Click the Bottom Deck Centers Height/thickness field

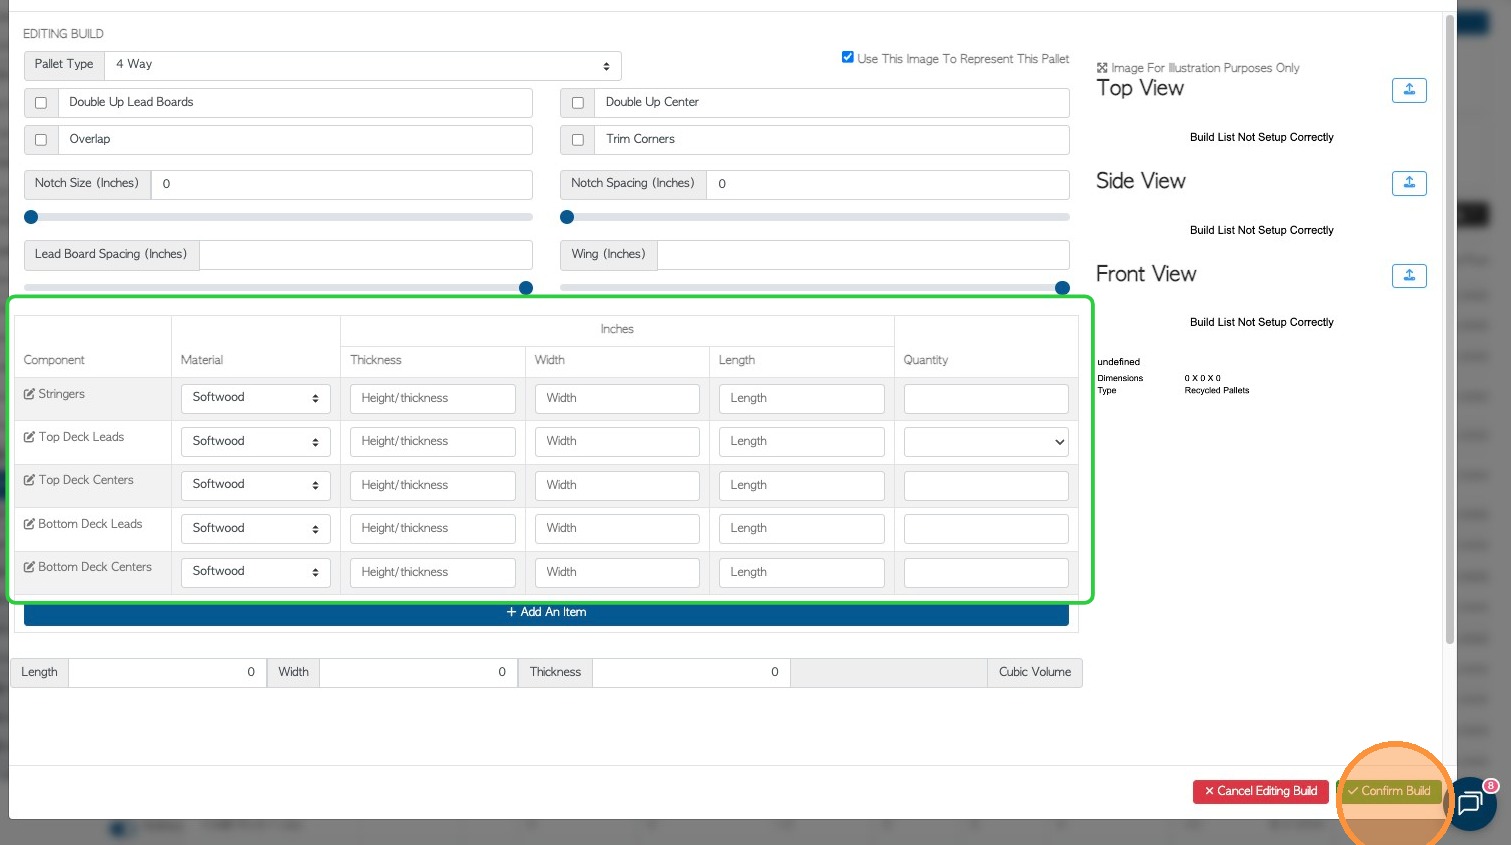tap(433, 572)
